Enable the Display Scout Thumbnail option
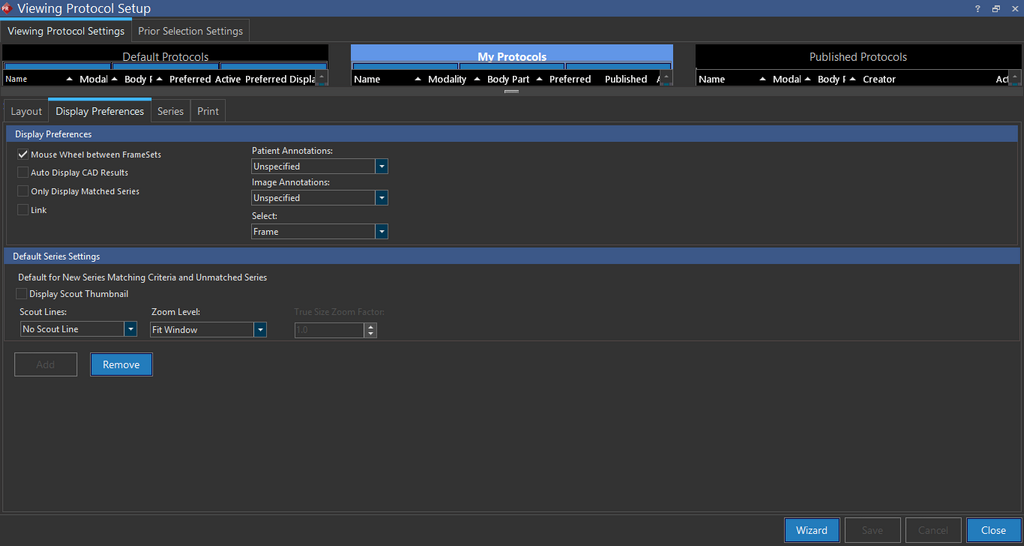Image resolution: width=1024 pixels, height=546 pixels. 23,294
